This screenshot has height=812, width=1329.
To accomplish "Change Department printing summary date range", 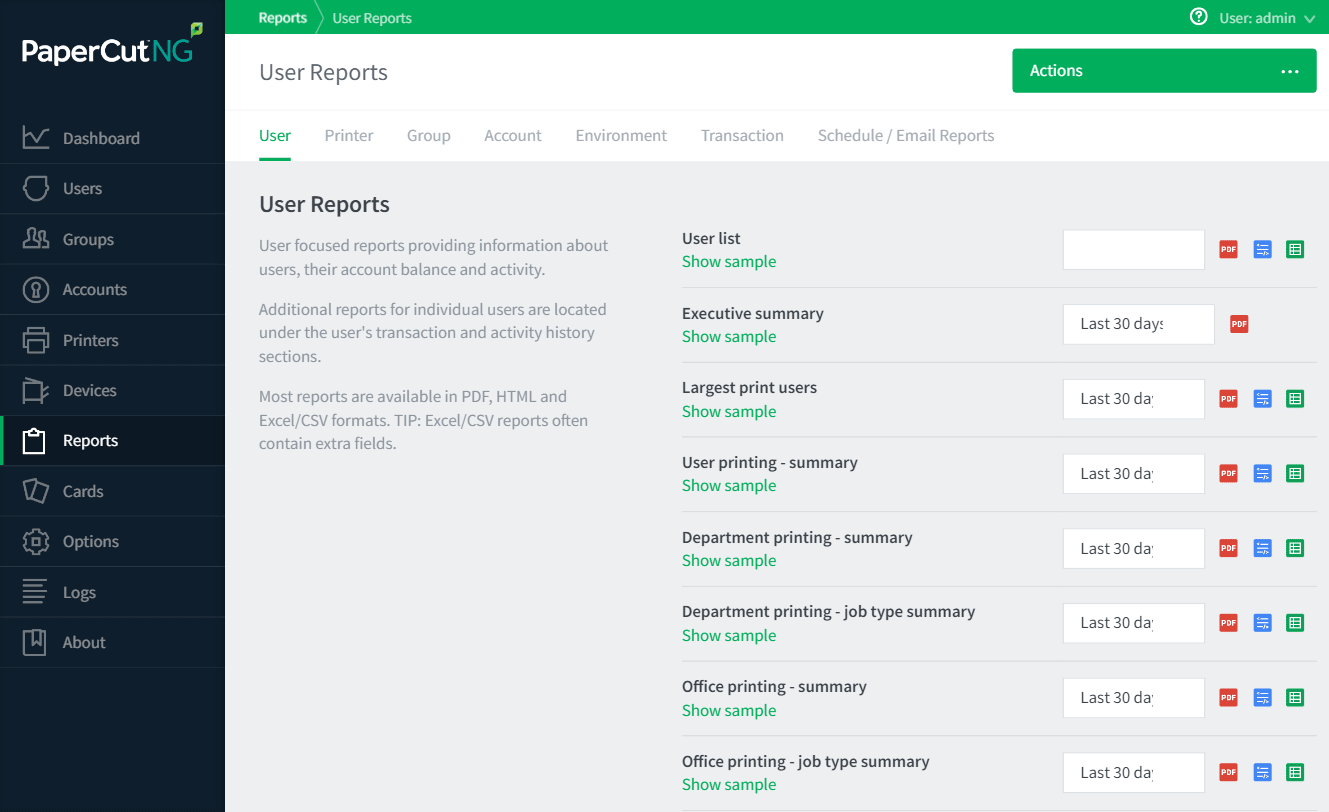I will 1134,548.
